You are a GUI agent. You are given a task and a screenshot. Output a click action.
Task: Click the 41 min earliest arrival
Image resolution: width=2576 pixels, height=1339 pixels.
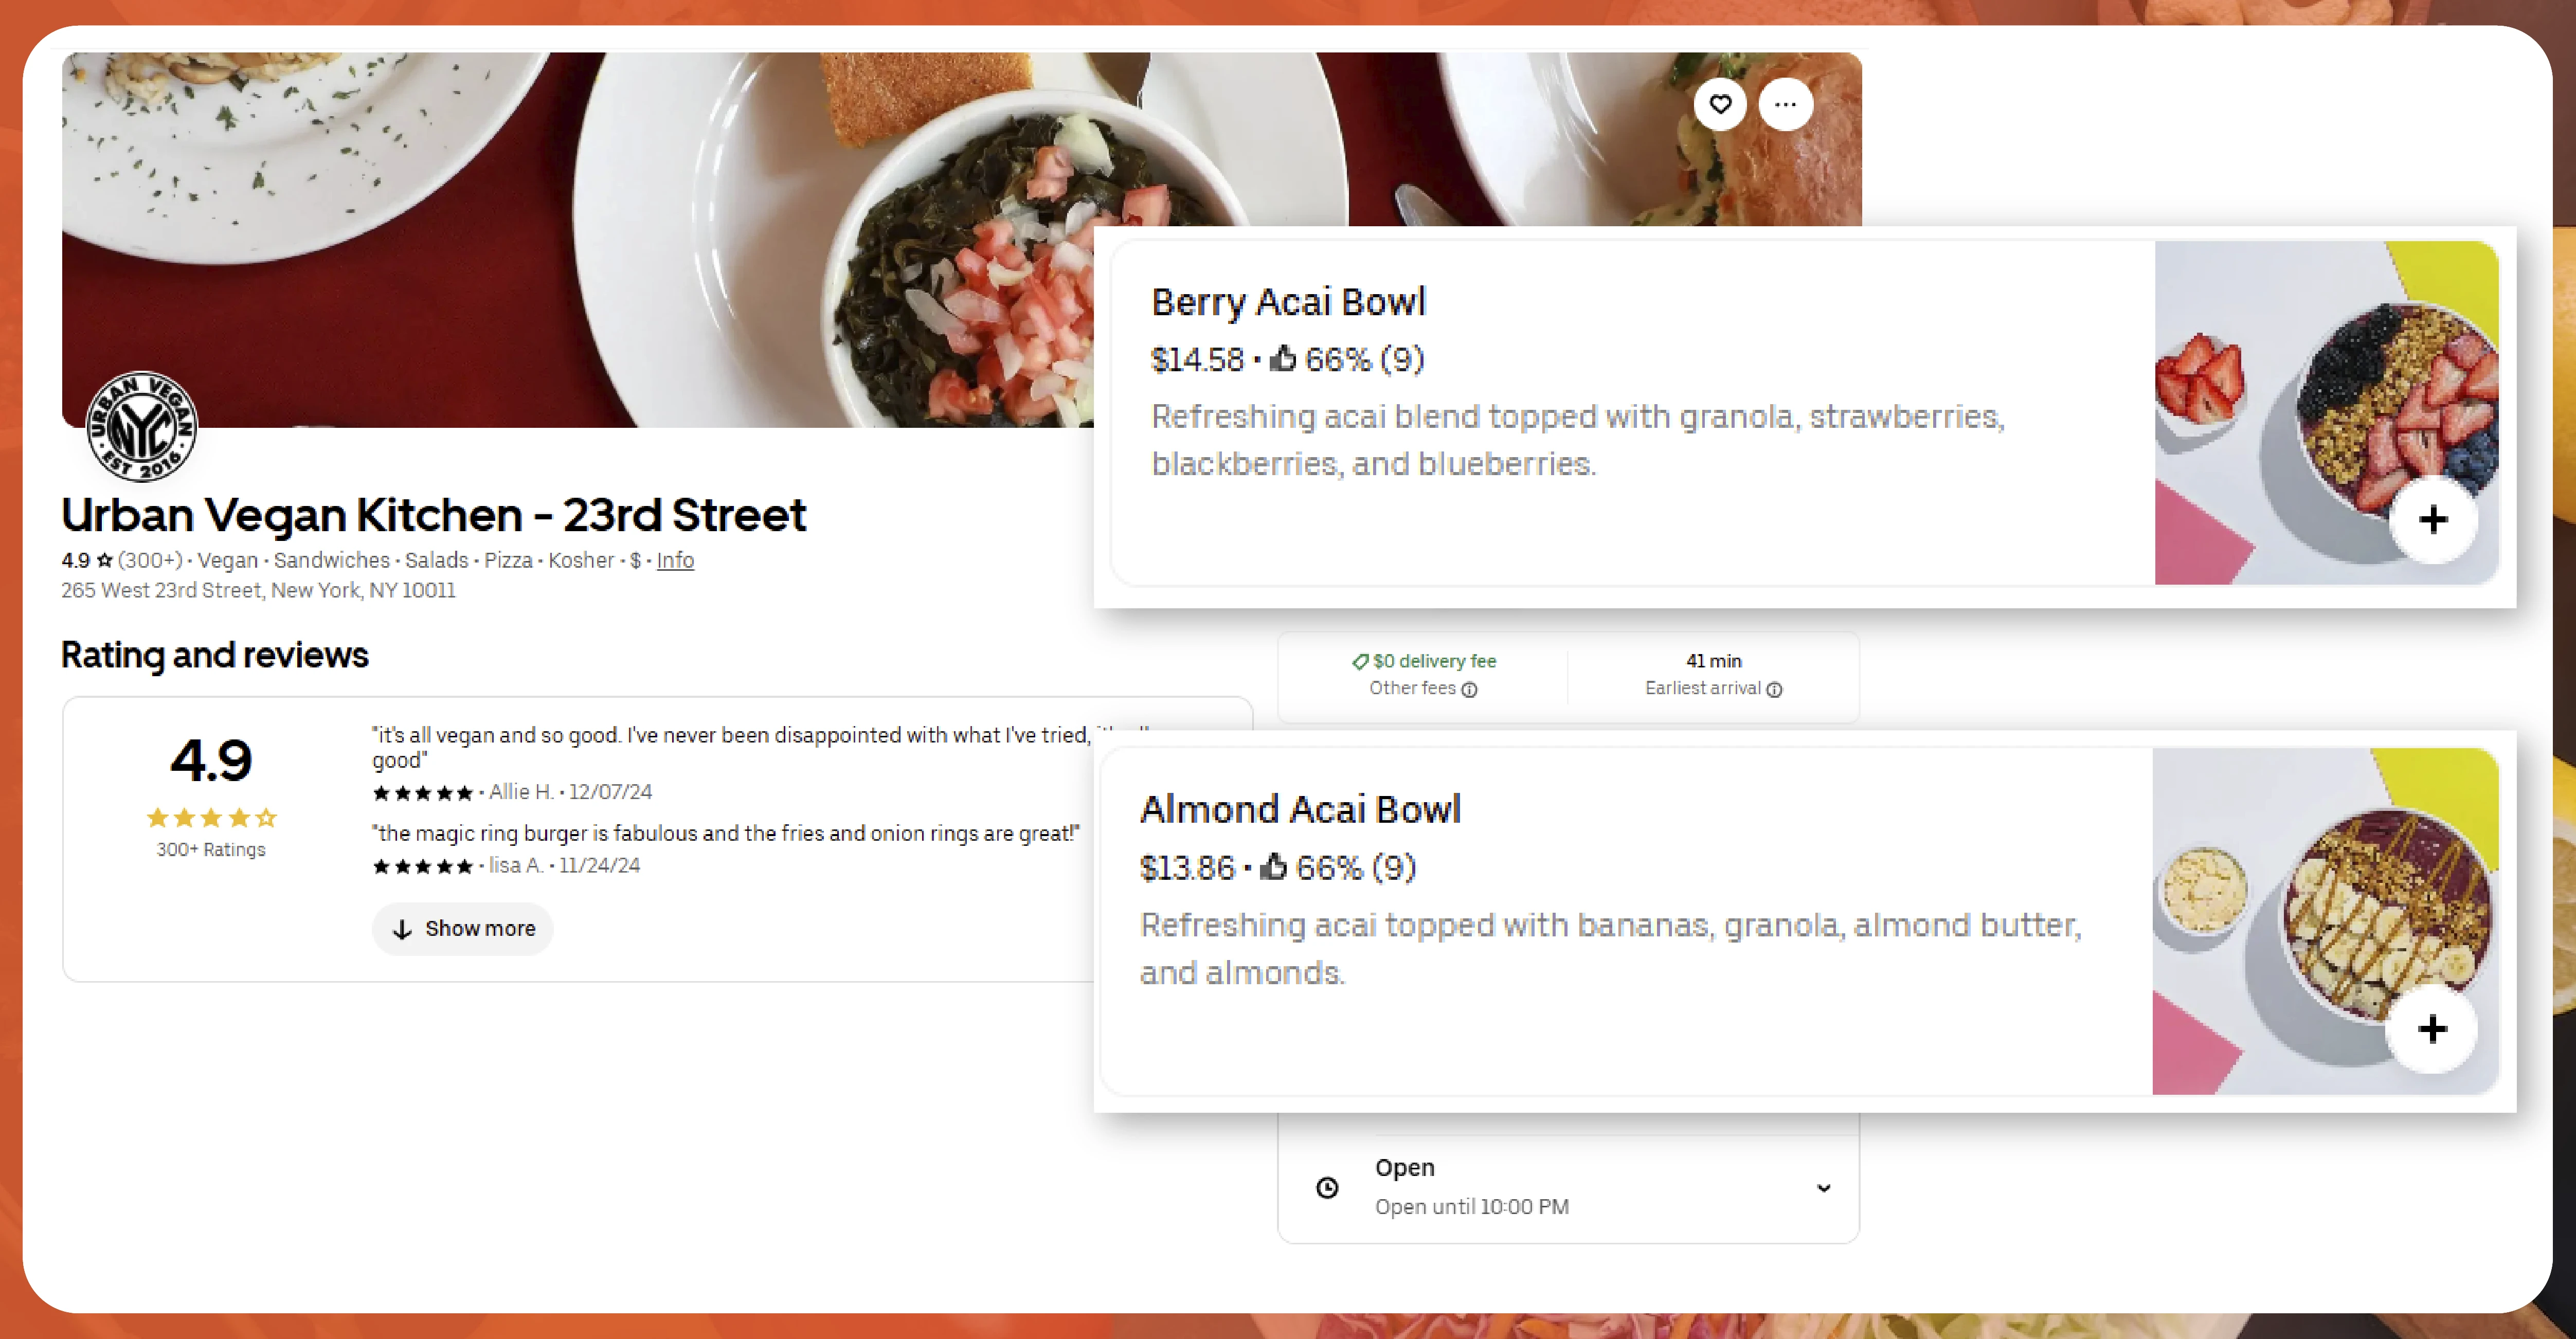click(1713, 661)
